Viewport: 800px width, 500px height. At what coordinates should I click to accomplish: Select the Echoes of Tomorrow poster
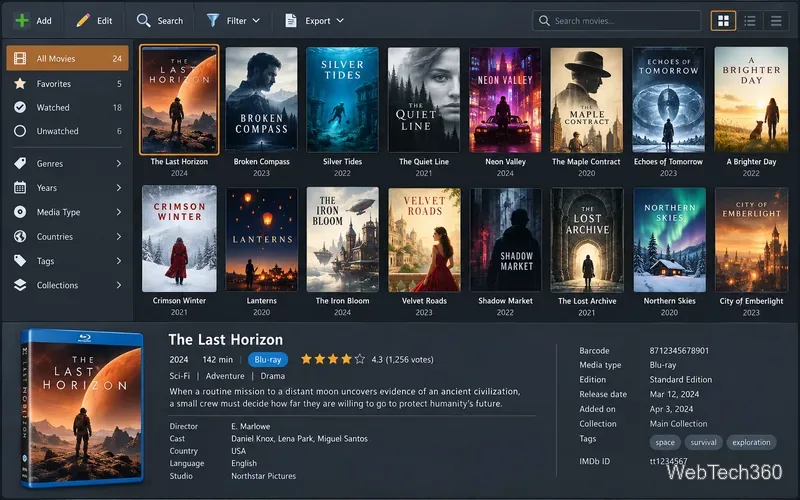tap(668, 100)
